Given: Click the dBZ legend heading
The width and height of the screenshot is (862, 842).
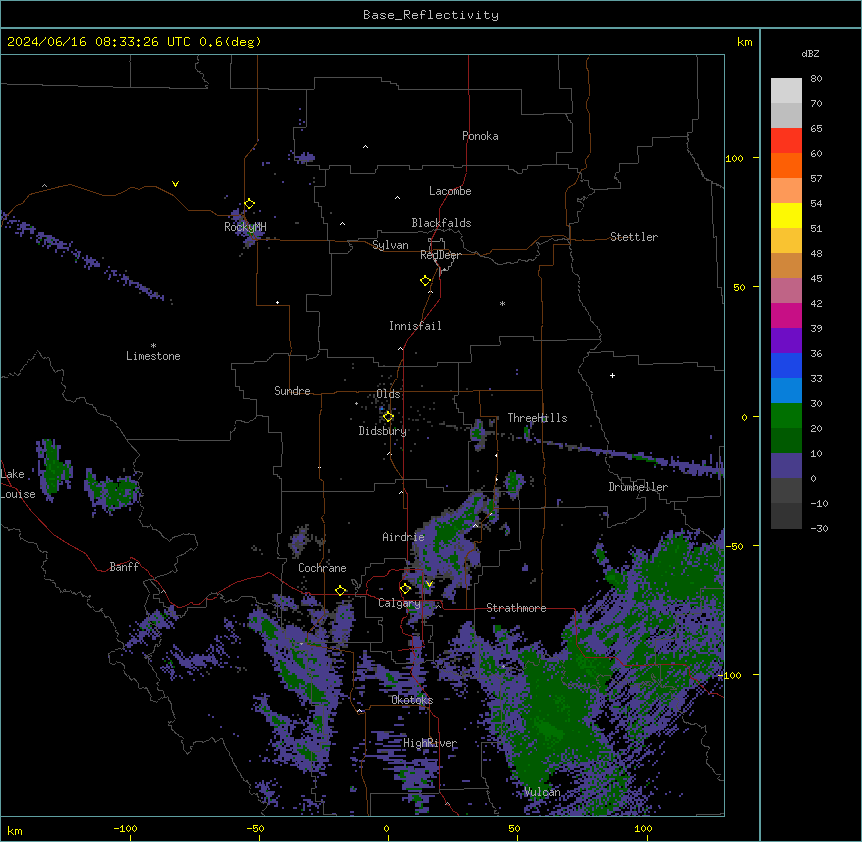Looking at the screenshot, I should click(810, 53).
